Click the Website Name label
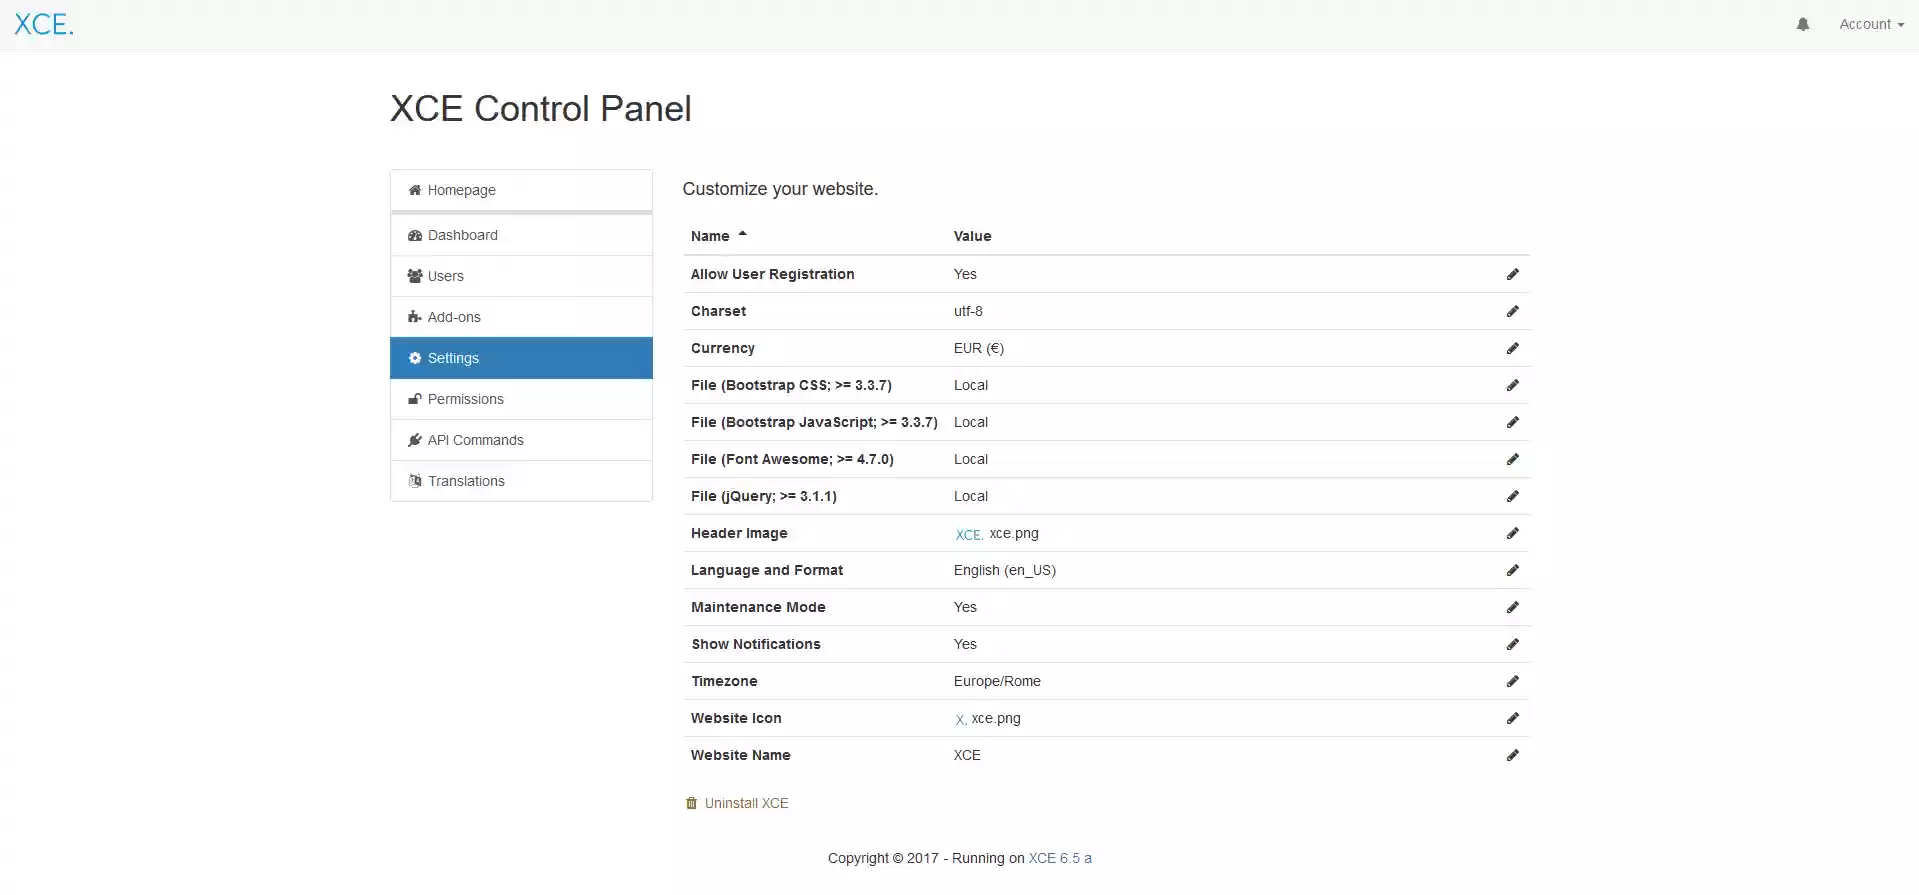 pos(740,755)
